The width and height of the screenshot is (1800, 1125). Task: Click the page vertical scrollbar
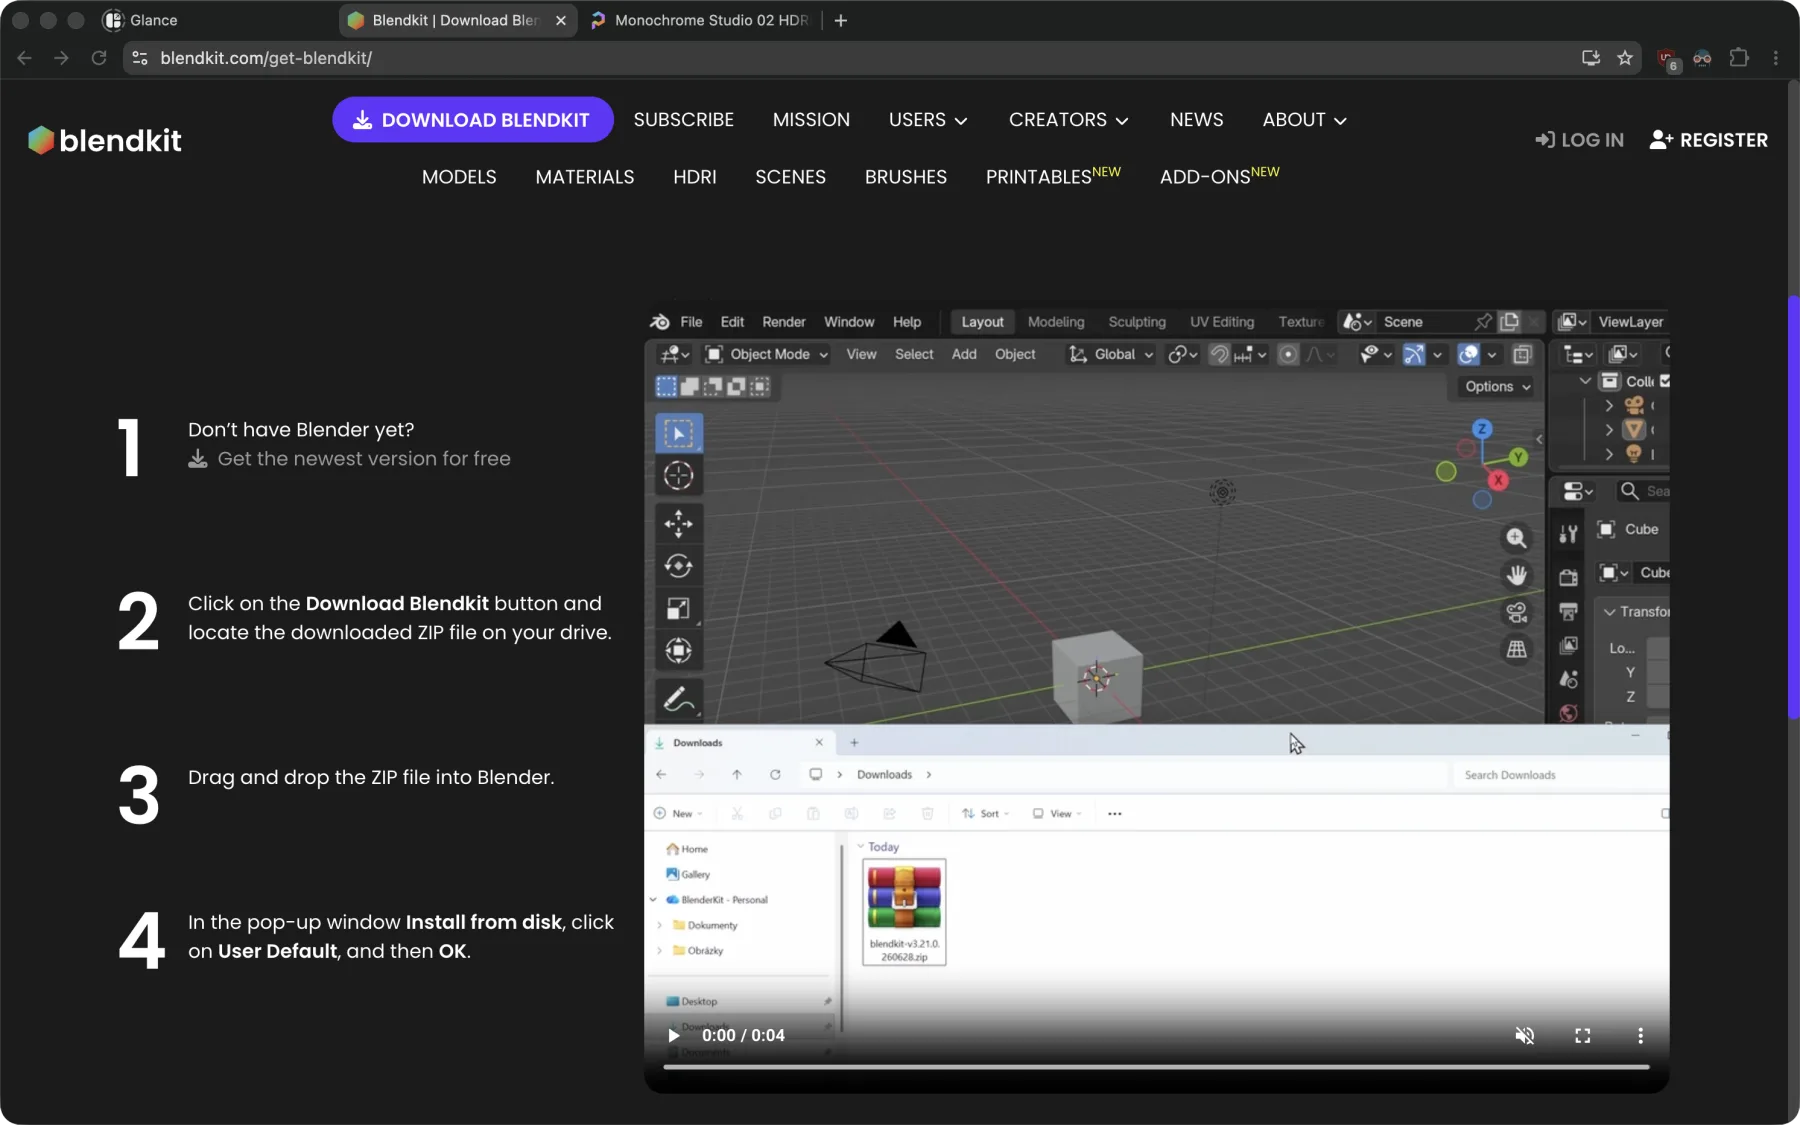point(1793,506)
